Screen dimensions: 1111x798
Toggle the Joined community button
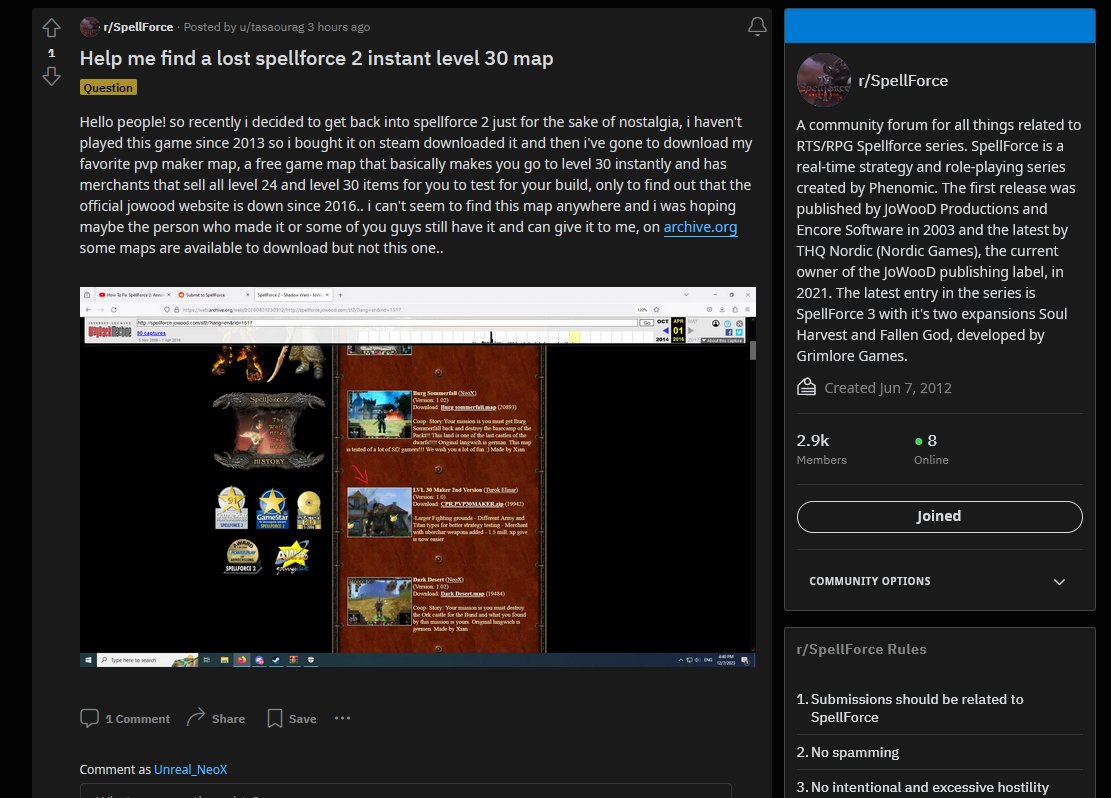[x=939, y=516]
